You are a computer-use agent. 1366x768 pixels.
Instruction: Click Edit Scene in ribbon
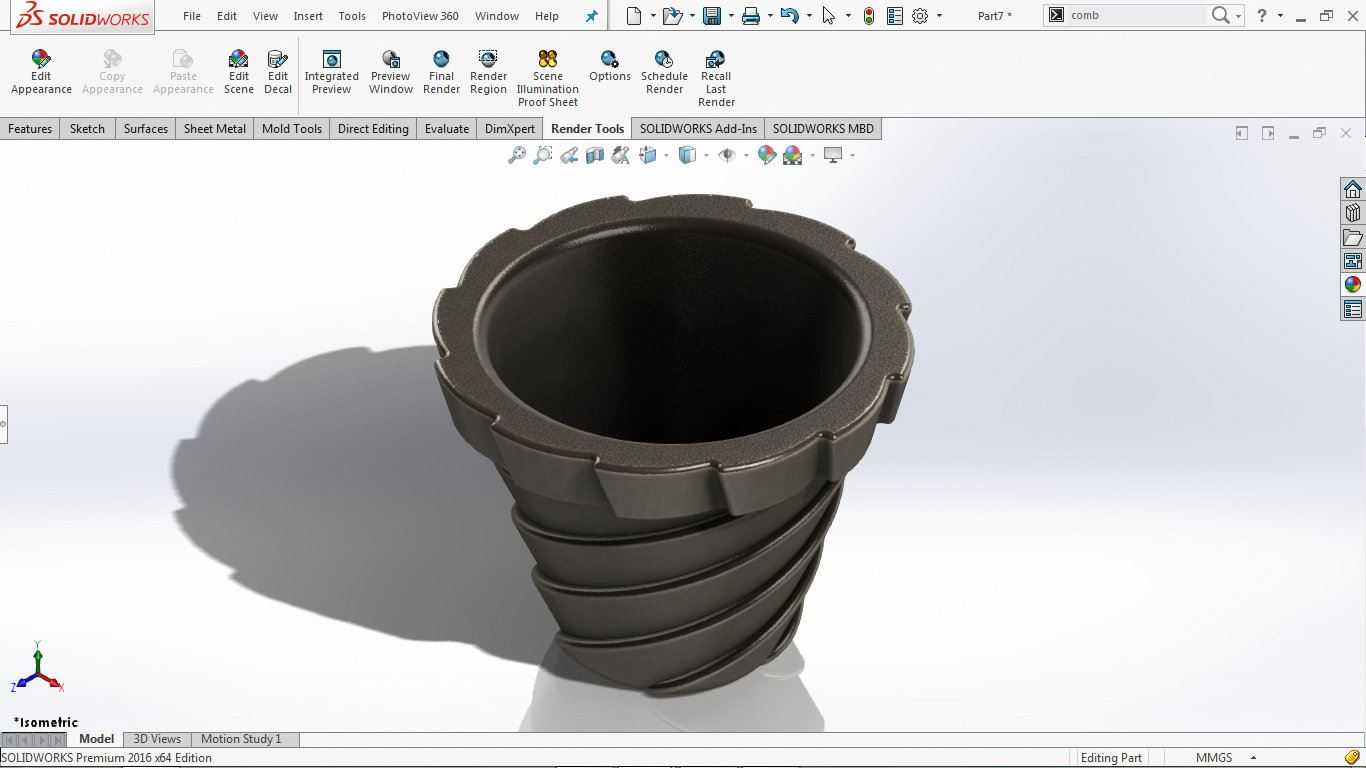[238, 72]
